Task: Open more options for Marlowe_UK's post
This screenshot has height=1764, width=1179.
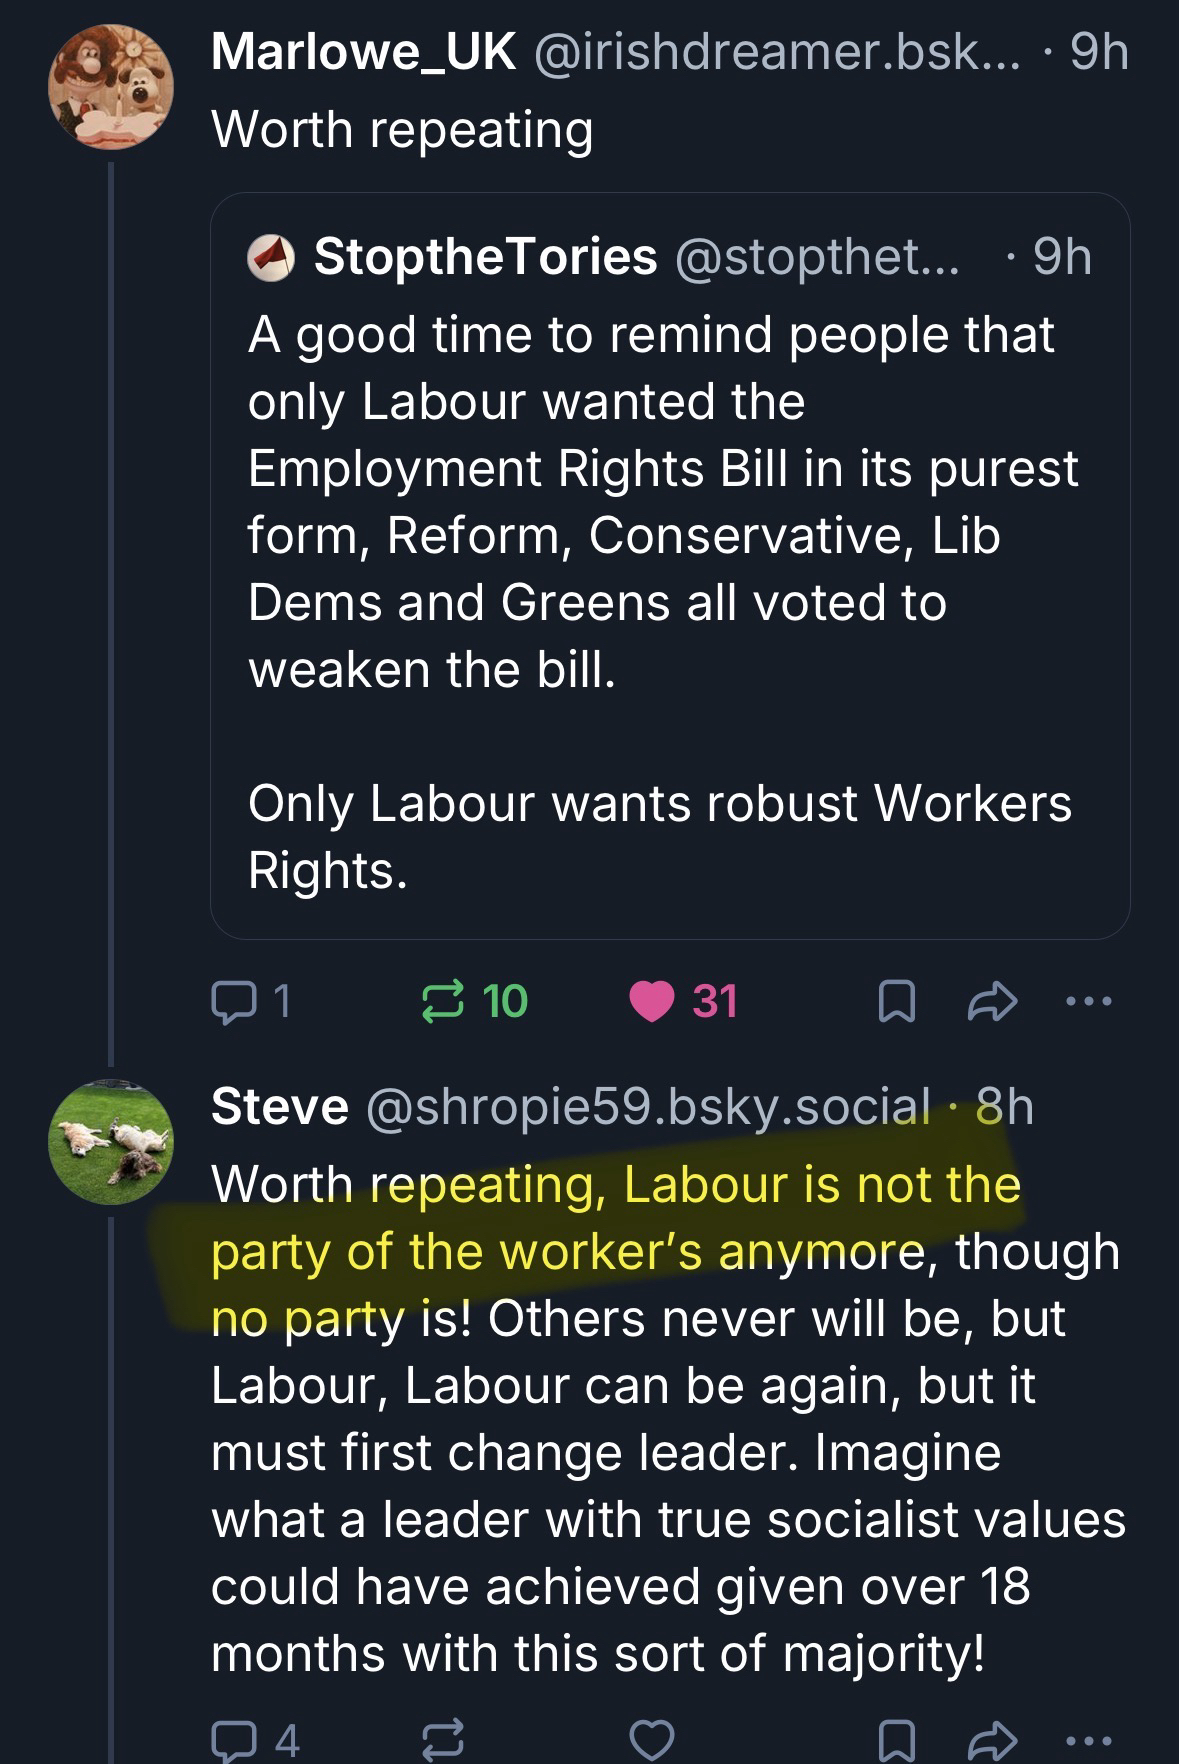Action: [x=1088, y=1001]
